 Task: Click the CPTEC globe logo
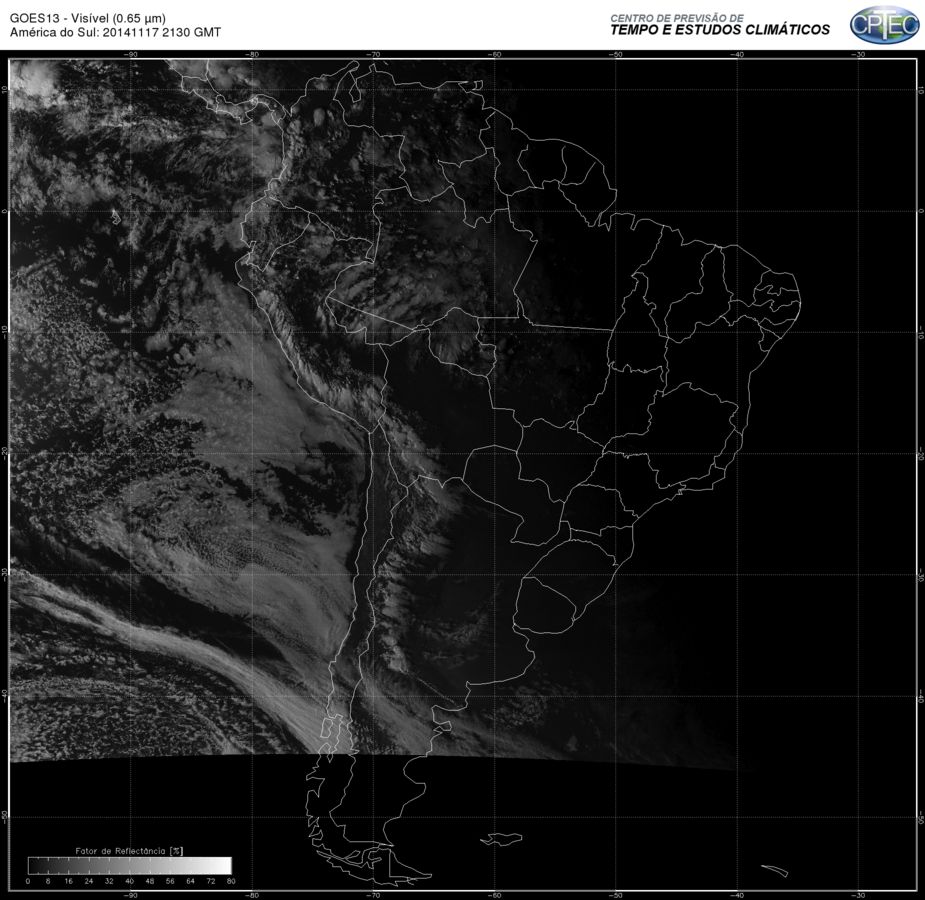[x=884, y=25]
